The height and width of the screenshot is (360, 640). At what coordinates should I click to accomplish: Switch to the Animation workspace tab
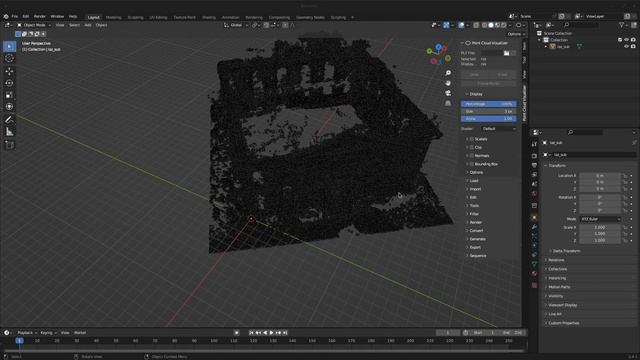(x=230, y=18)
